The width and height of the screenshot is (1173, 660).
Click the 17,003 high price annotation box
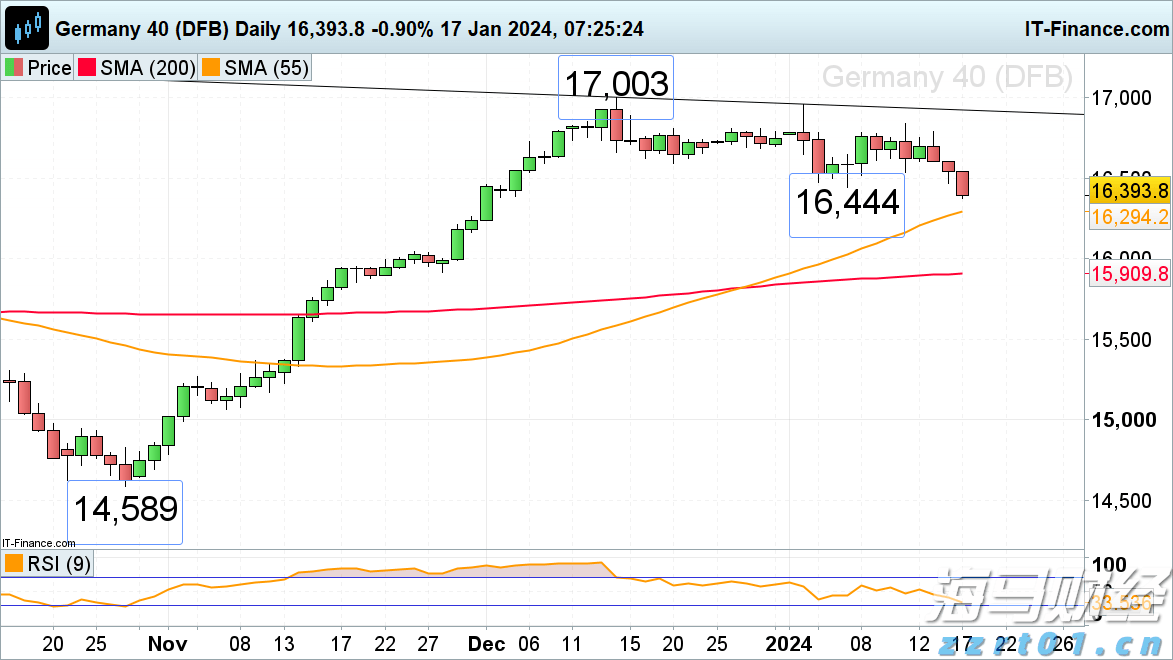tap(615, 85)
